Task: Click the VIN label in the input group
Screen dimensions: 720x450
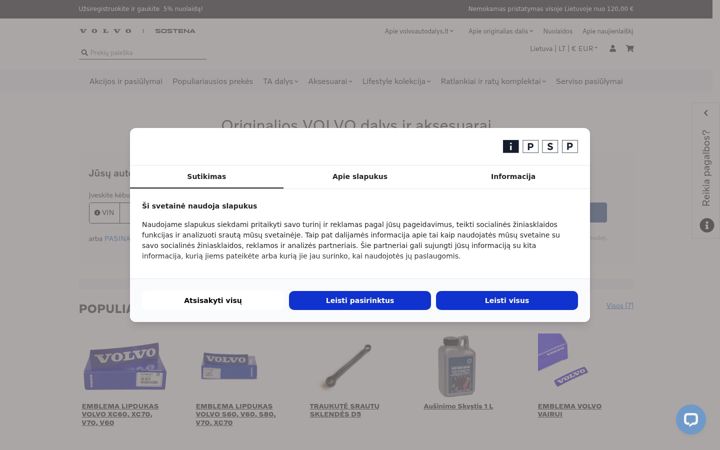Action: tap(104, 213)
